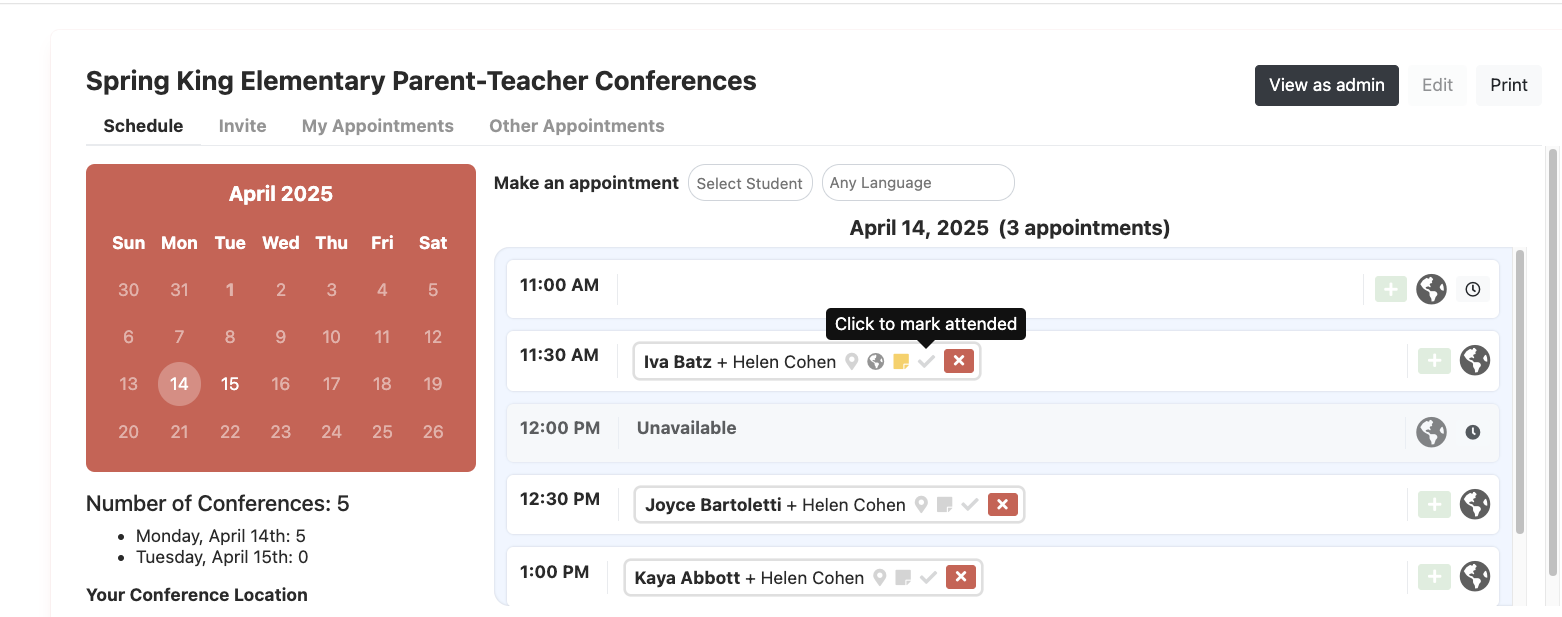Click the yellow note icon for Iva Batz

point(901,362)
